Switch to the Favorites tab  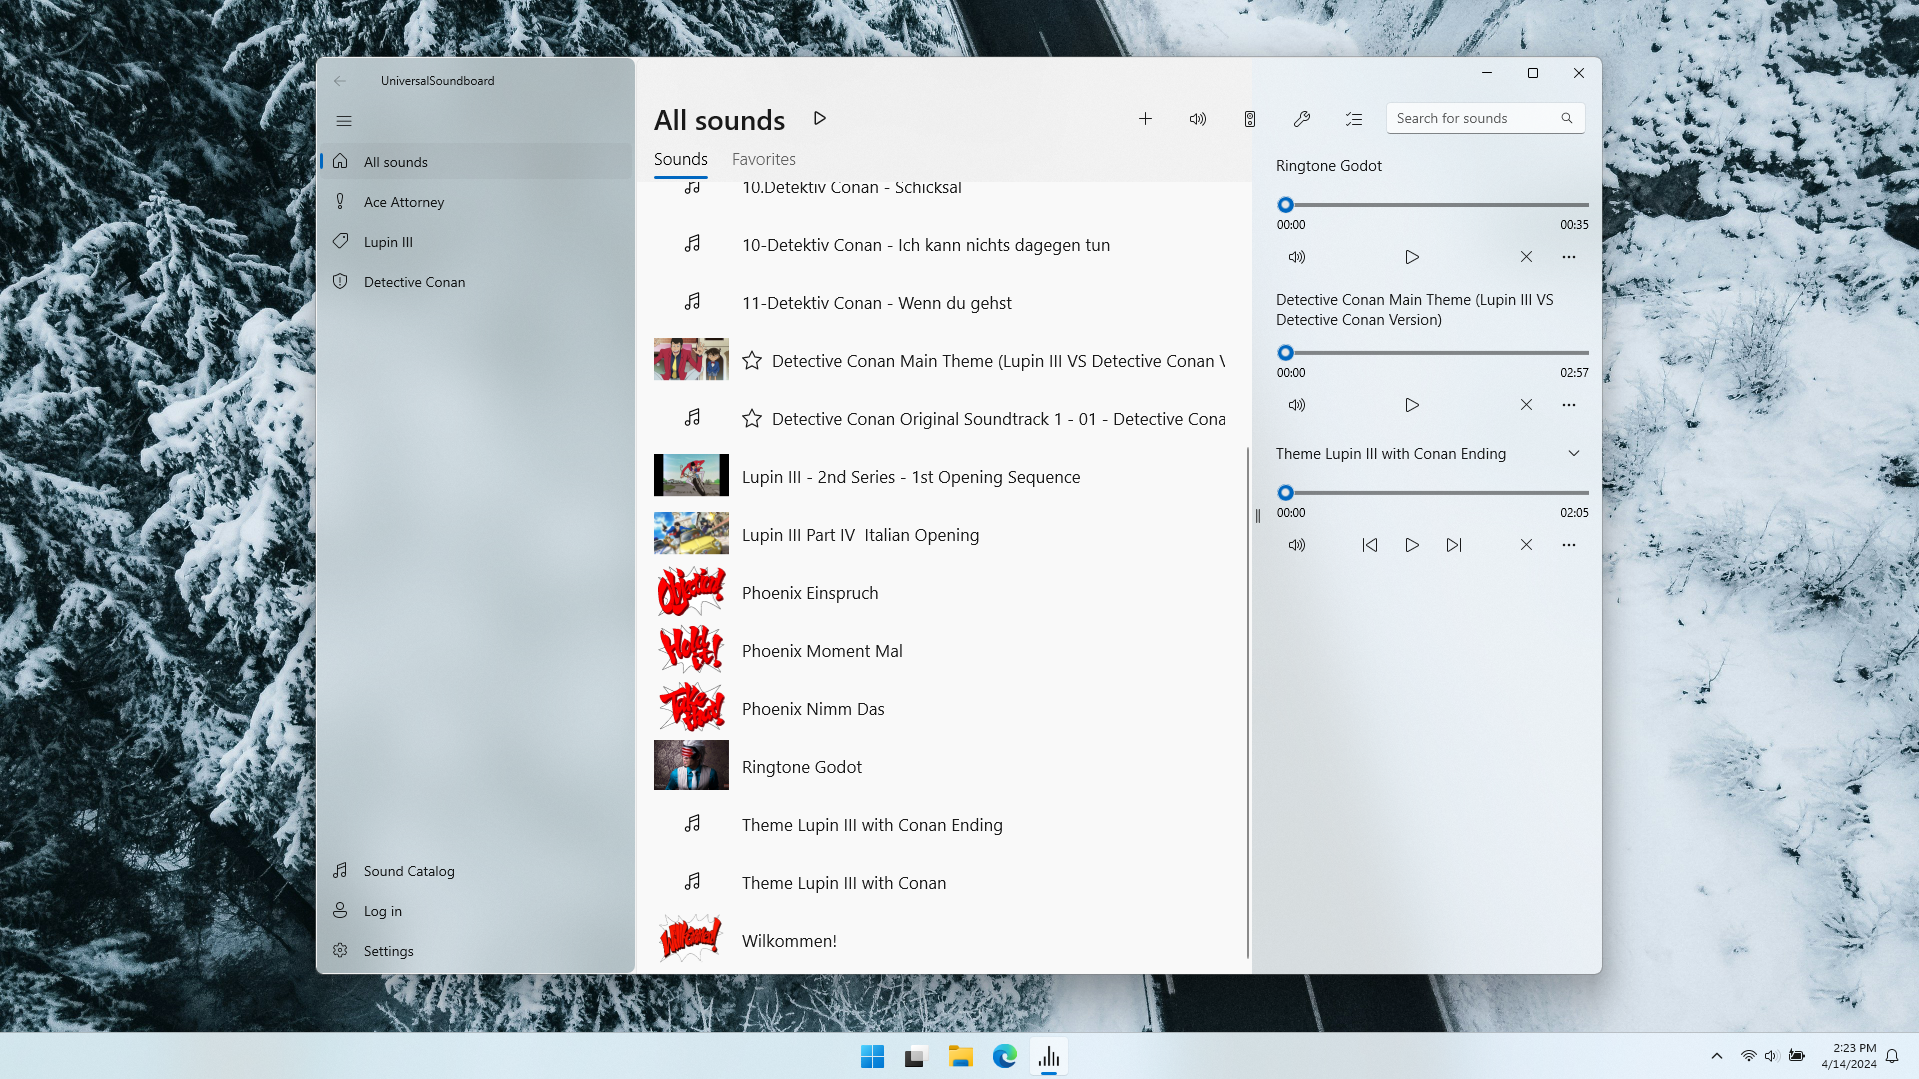click(x=764, y=159)
